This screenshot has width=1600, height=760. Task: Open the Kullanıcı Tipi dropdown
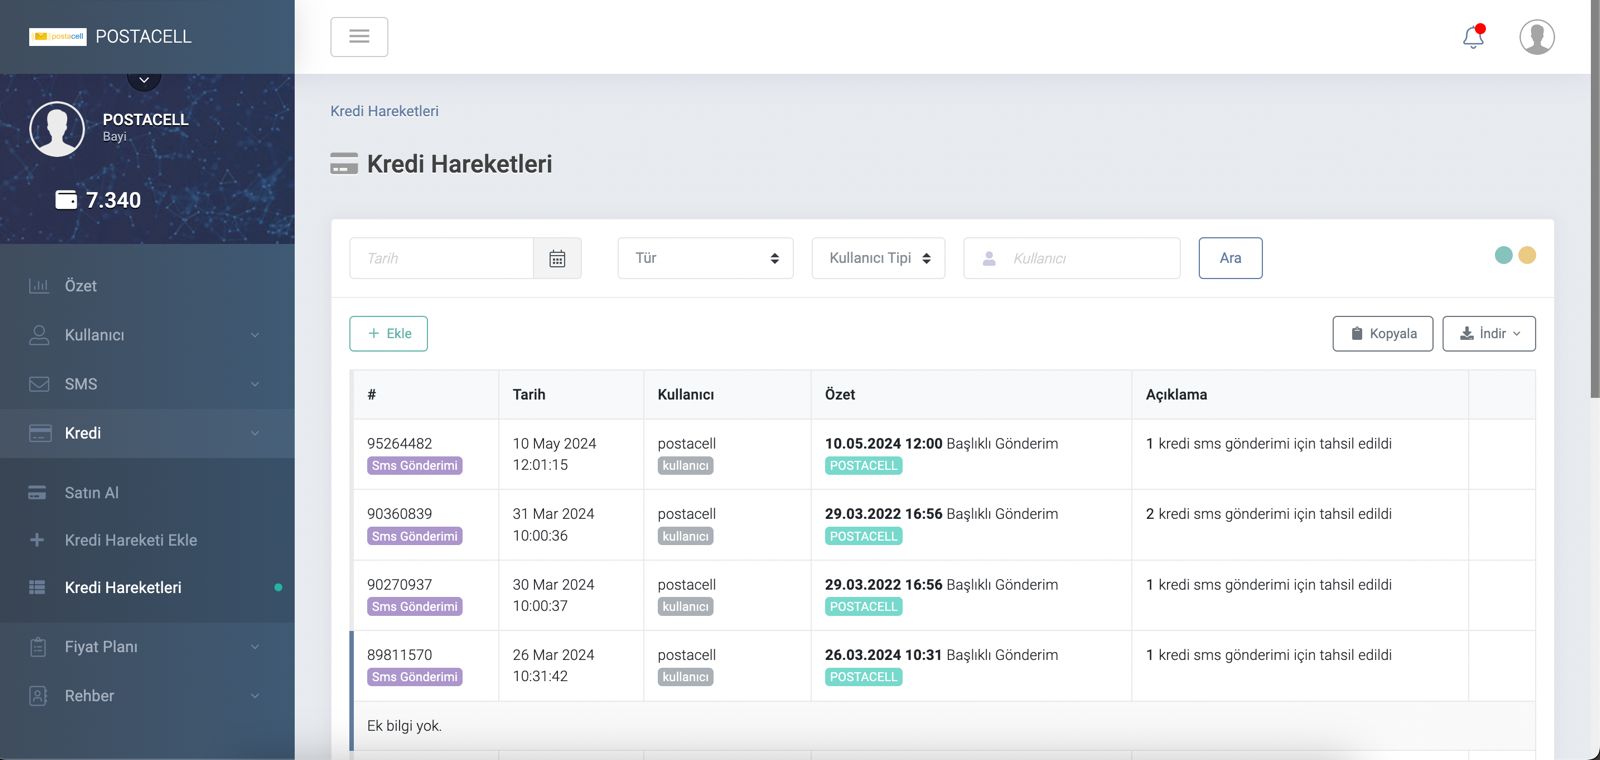[879, 258]
